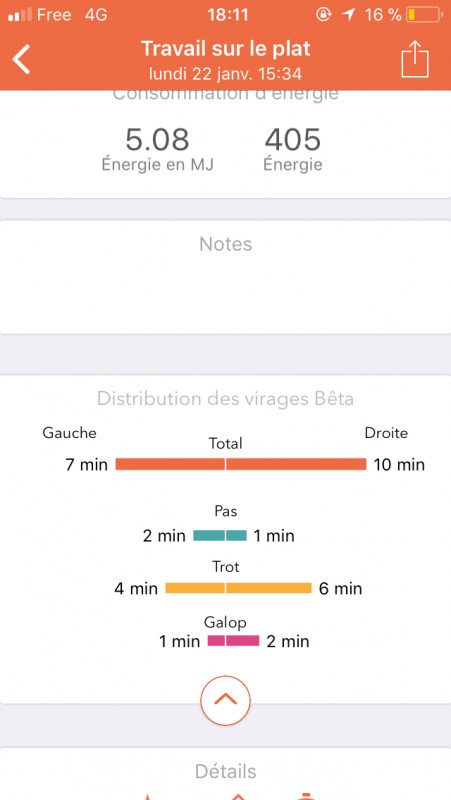Collapse section with the round chevron-up button
This screenshot has height=800, width=451.
pyautogui.click(x=226, y=701)
